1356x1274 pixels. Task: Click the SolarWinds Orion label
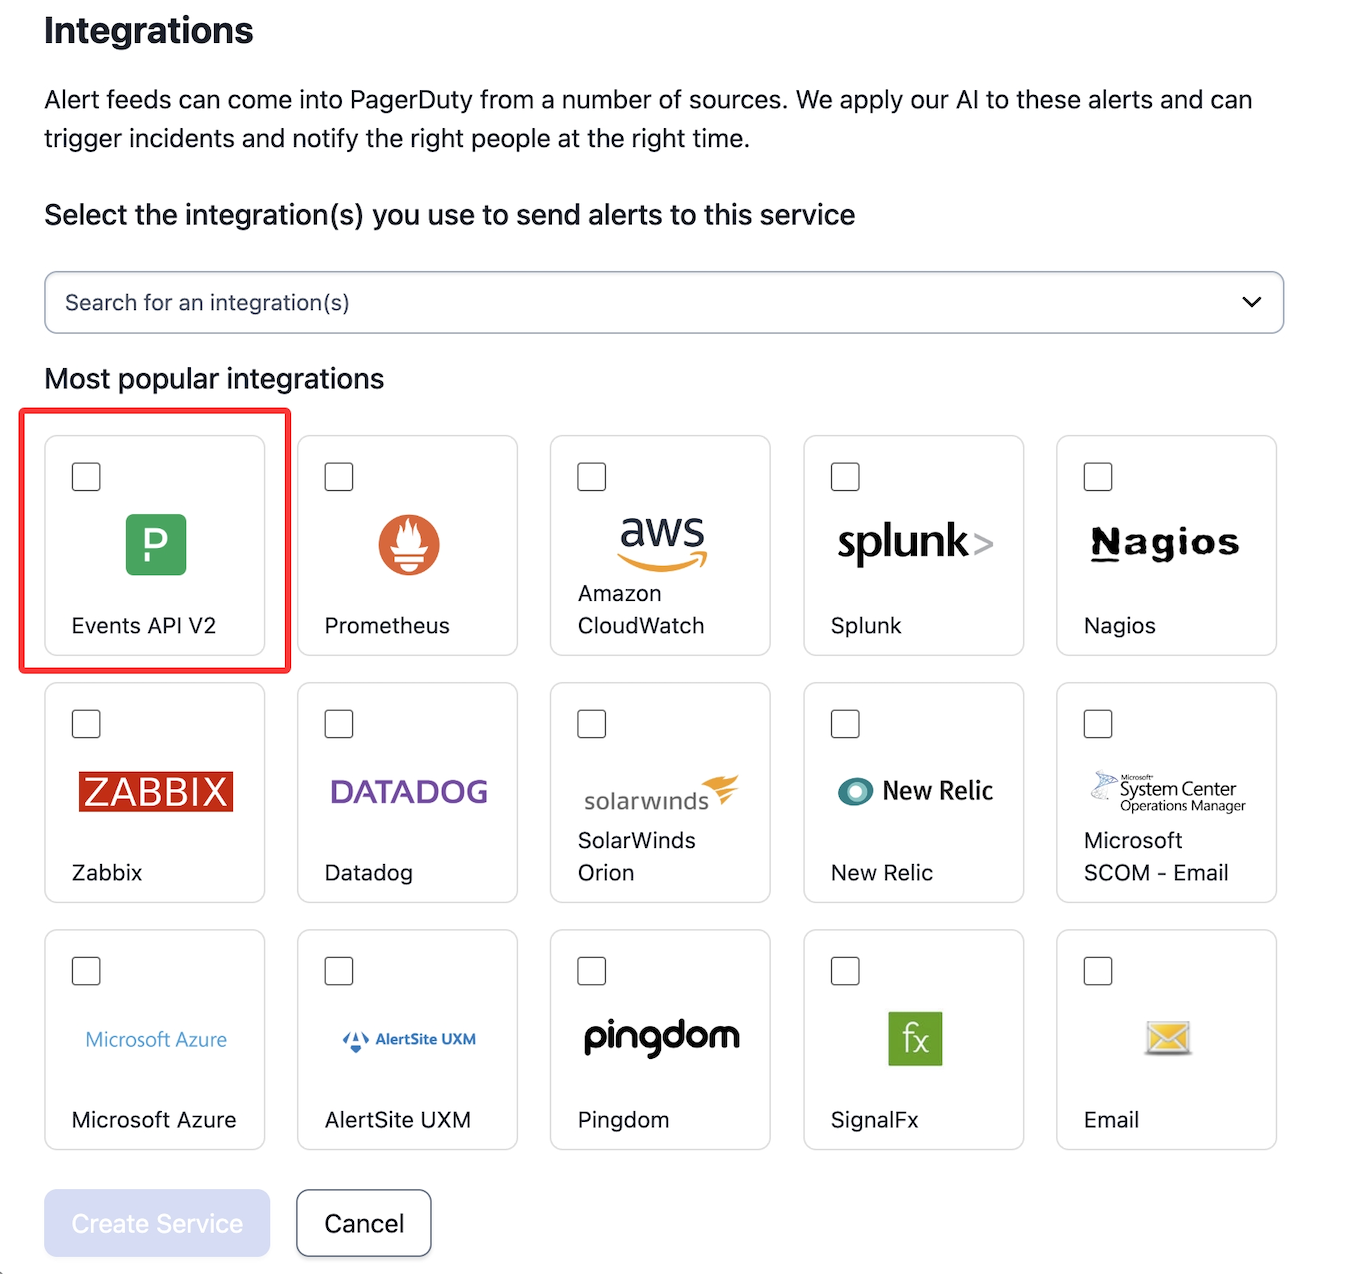point(637,857)
